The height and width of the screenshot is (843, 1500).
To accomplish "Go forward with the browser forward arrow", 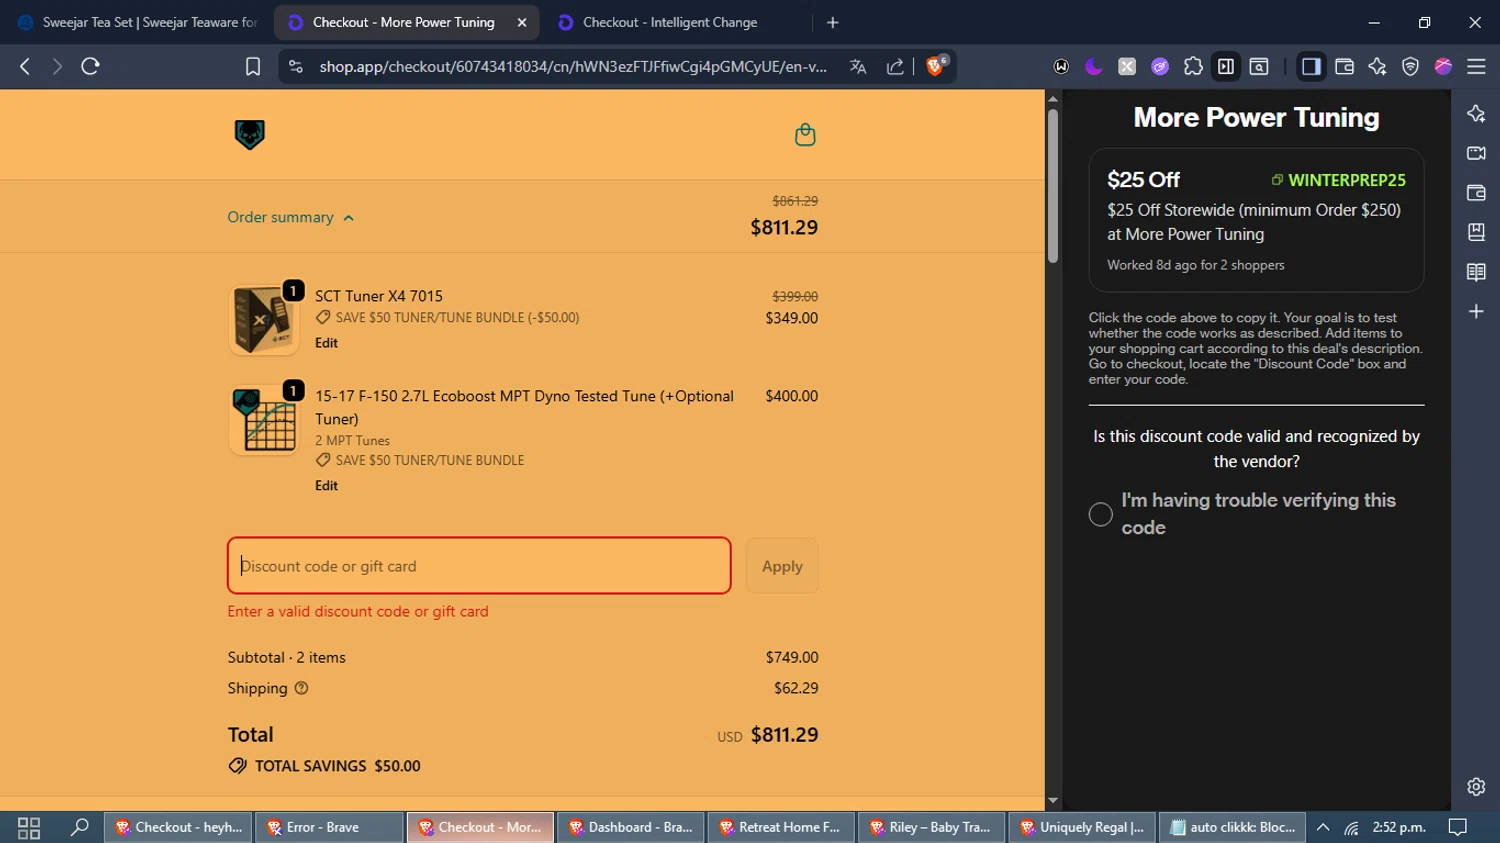I will click(57, 66).
